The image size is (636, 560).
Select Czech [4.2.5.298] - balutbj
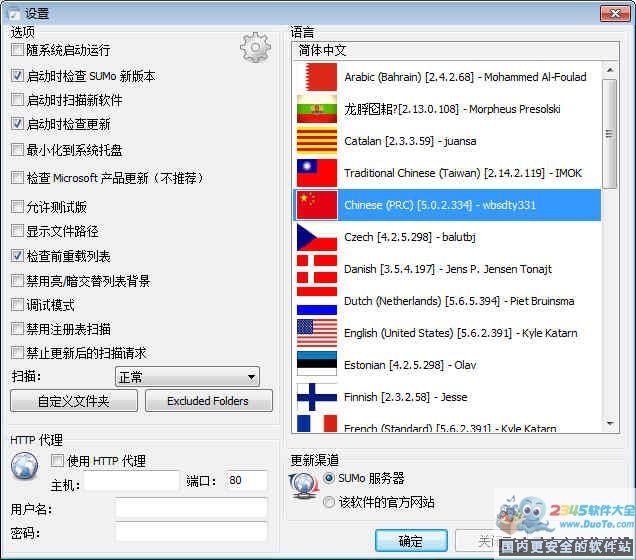tap(447, 237)
